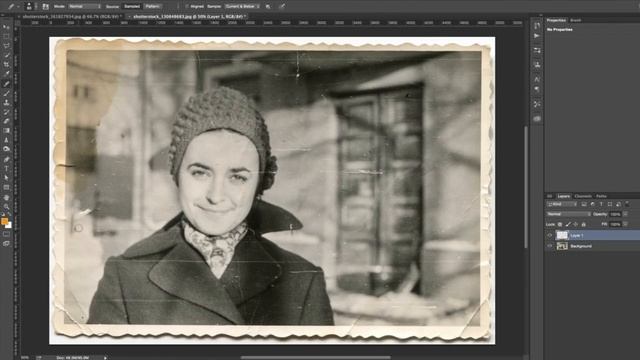Select the Eraser tool
The height and width of the screenshot is (360, 640).
point(6,121)
